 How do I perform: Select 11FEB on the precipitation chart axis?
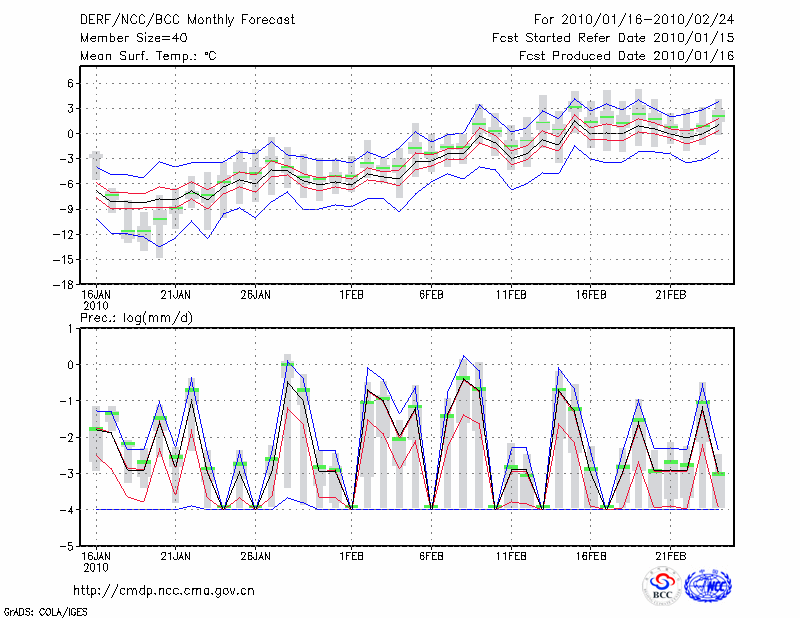(x=511, y=557)
